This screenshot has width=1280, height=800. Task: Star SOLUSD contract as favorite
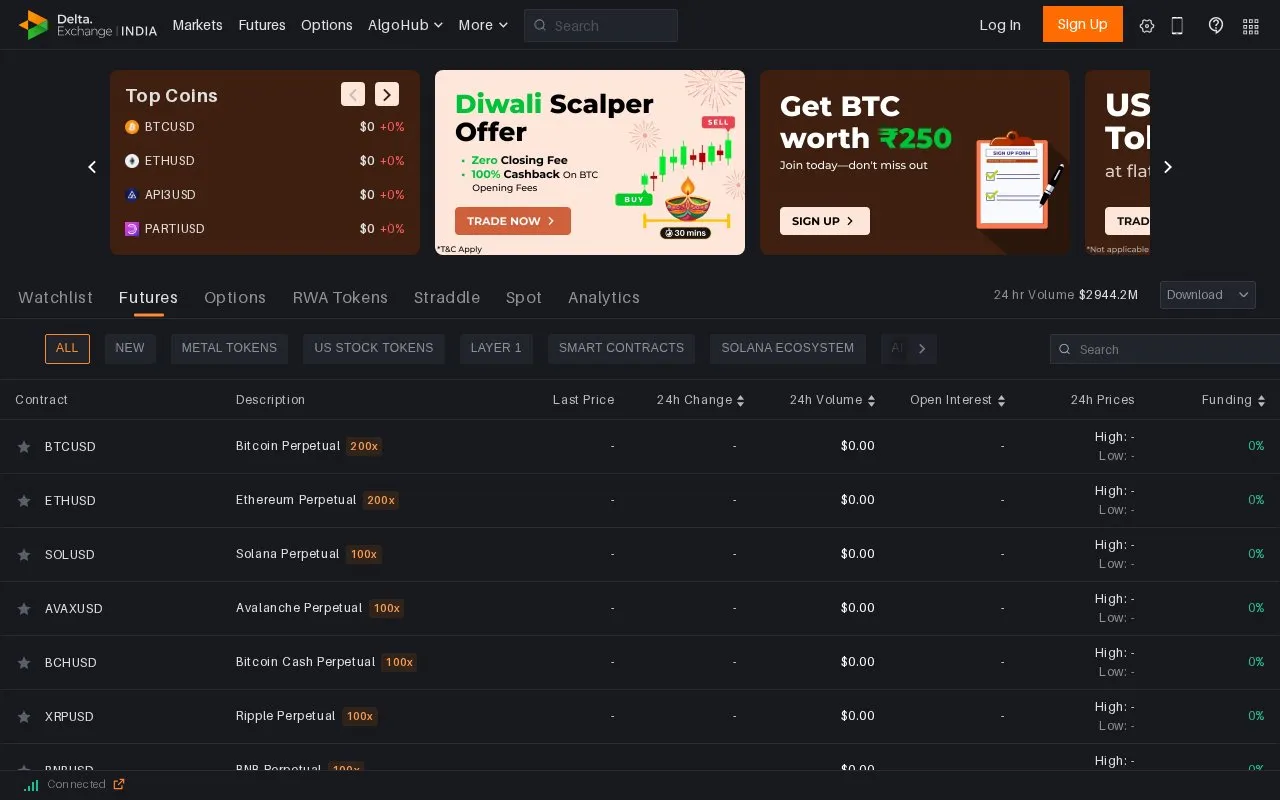pos(24,555)
